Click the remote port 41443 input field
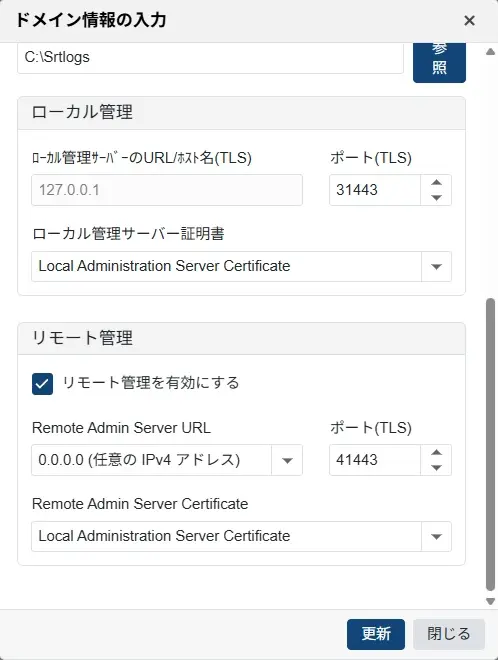The height and width of the screenshot is (660, 498). (x=375, y=460)
